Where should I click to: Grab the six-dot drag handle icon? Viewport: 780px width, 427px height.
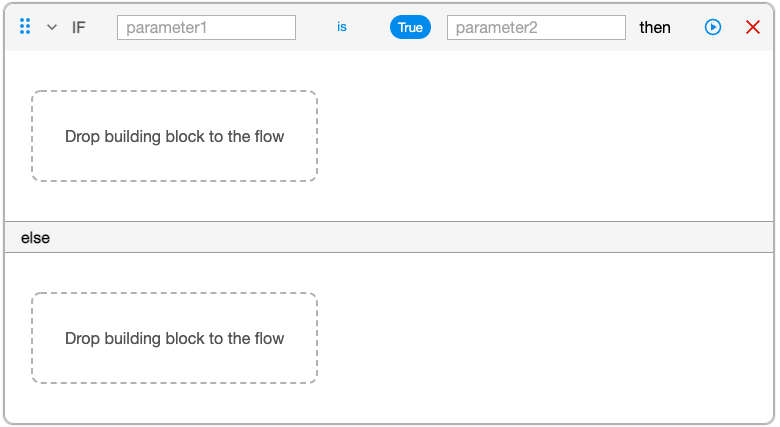(25, 26)
